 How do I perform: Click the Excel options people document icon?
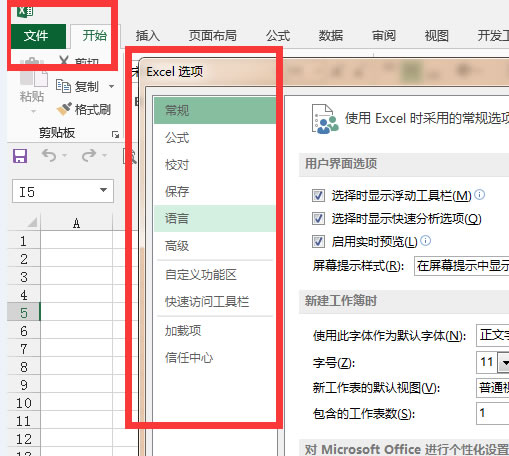point(325,119)
